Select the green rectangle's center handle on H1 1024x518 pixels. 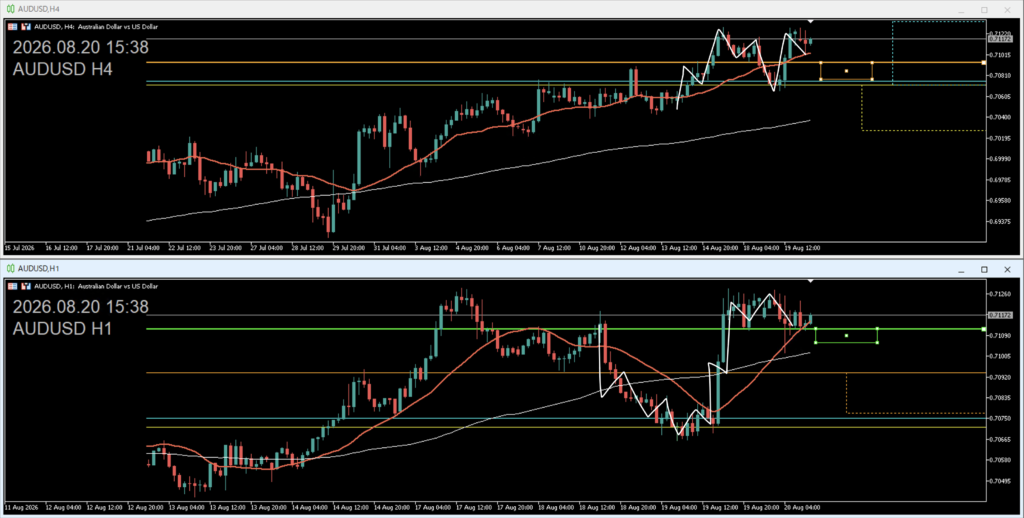846,336
